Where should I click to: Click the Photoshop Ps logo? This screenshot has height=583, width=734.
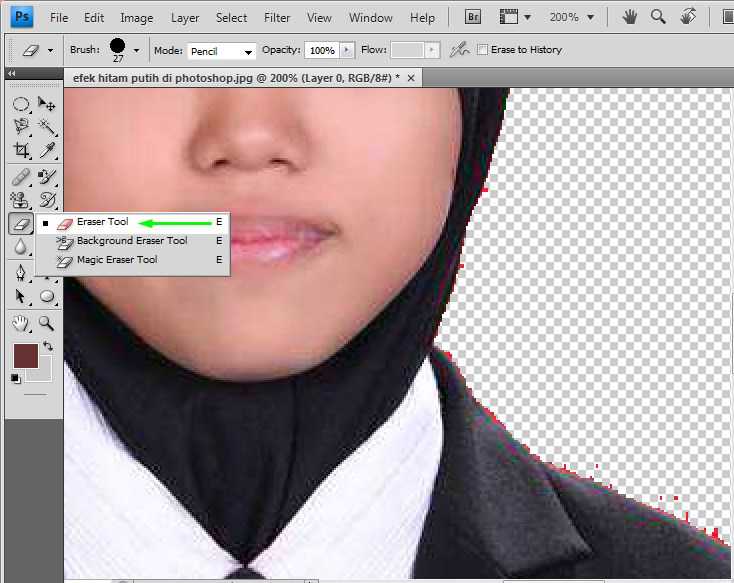(21, 17)
